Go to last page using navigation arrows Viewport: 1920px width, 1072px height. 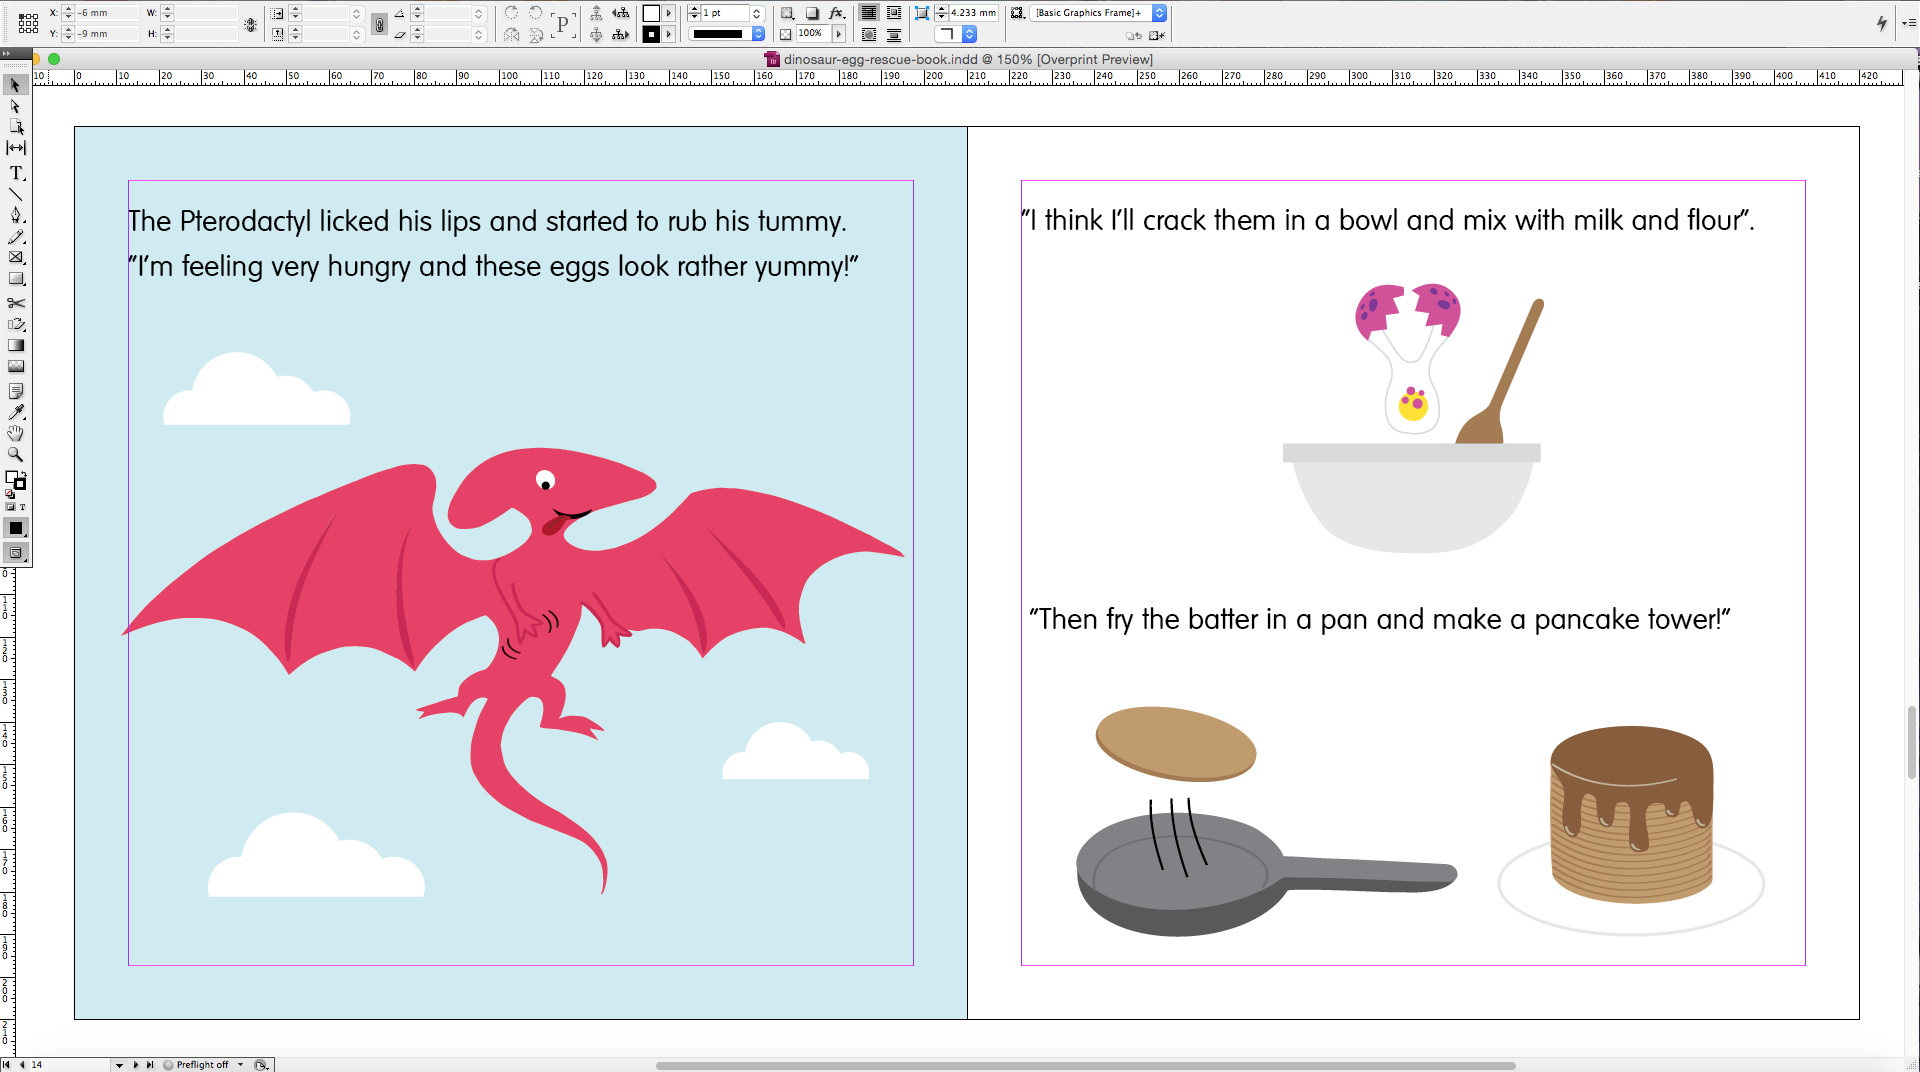(150, 1064)
